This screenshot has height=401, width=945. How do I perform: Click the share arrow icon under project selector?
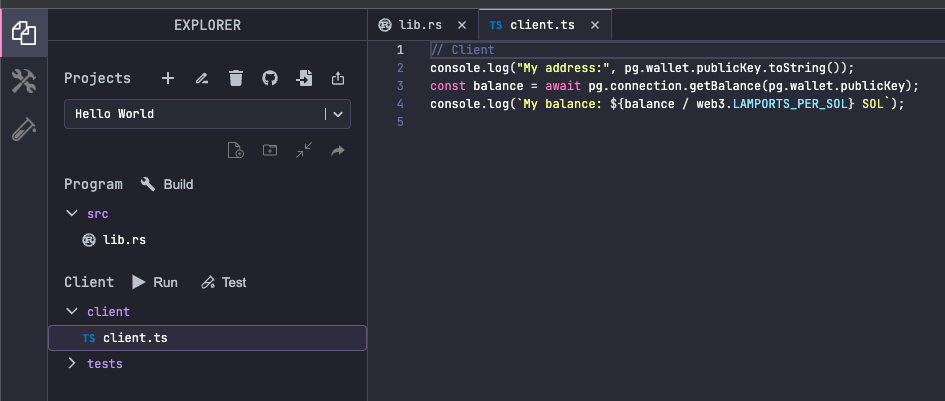point(338,150)
